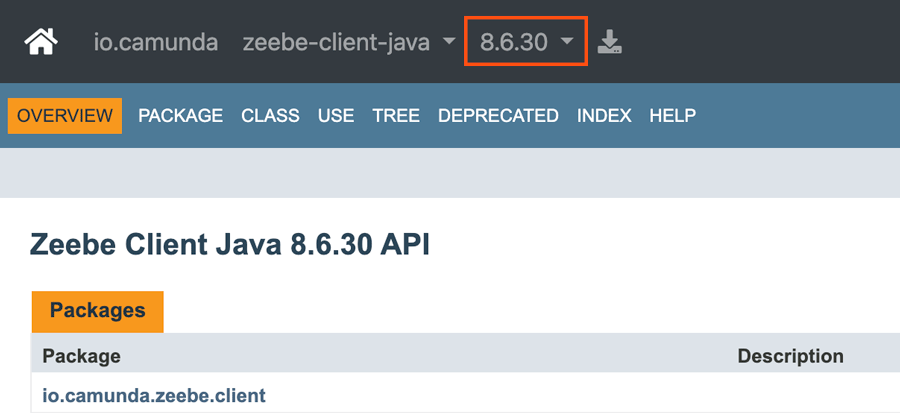Click the io.camunda group link
This screenshot has height=413, width=900.
[x=156, y=43]
